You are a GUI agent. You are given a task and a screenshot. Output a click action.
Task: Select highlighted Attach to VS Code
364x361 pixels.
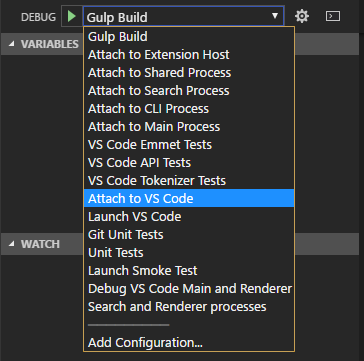(x=189, y=198)
